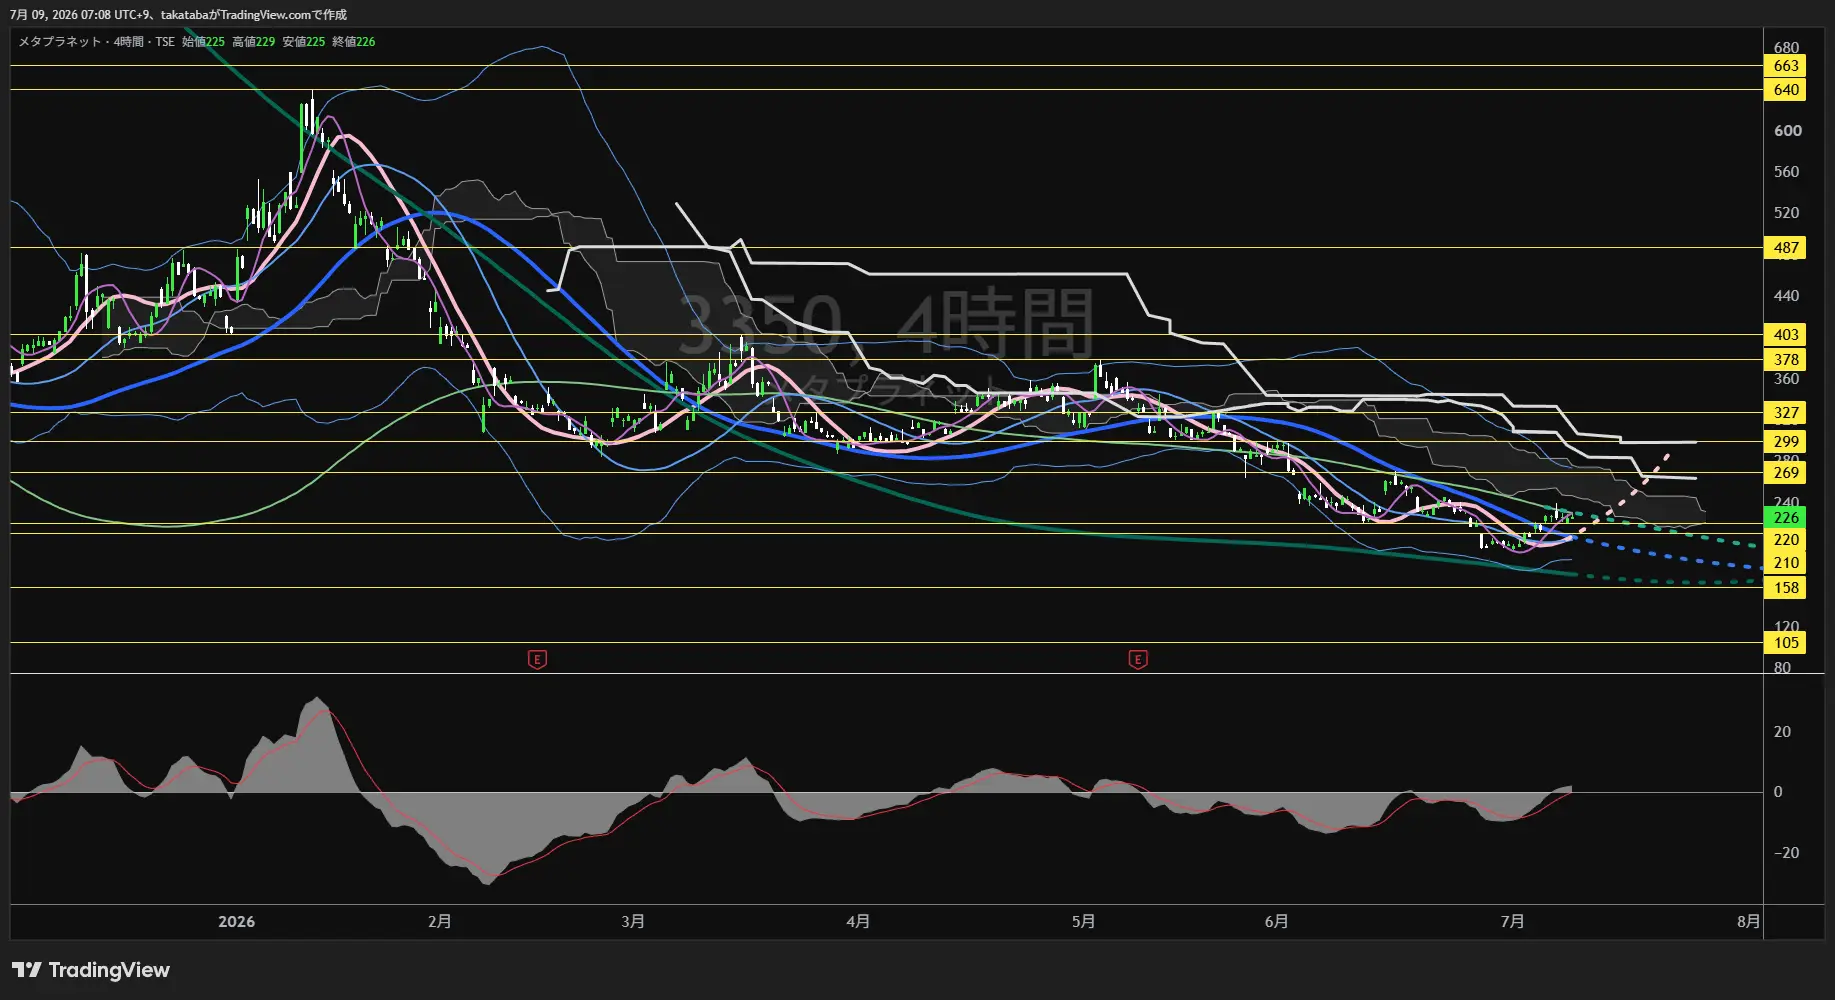Click the TradingView logo
Image resolution: width=1835 pixels, height=1000 pixels.
(91, 970)
